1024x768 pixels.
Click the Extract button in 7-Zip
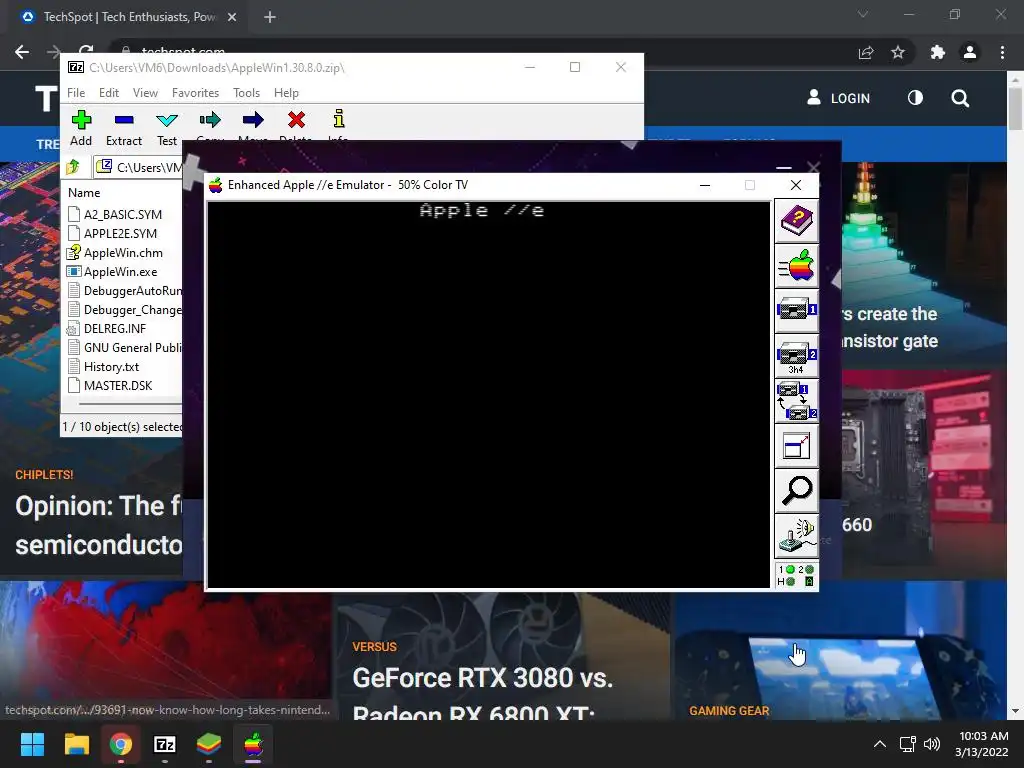click(x=123, y=128)
